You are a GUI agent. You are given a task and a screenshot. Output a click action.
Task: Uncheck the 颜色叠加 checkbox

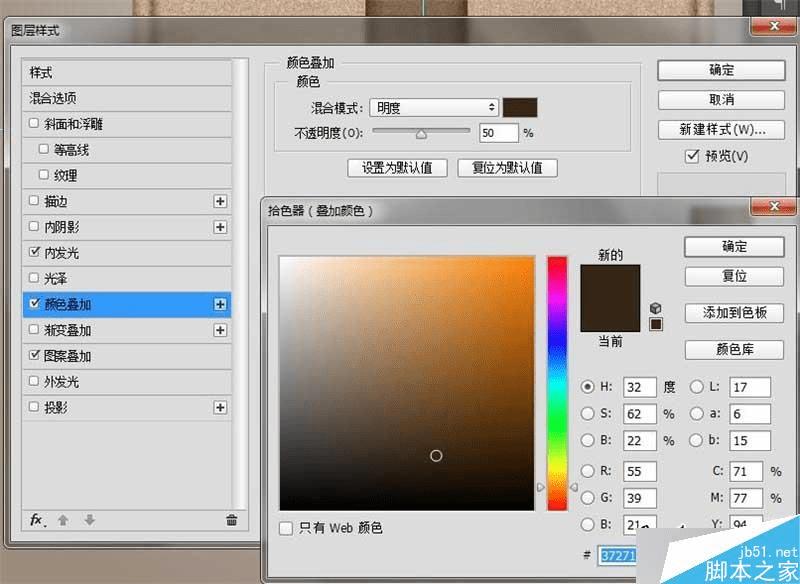point(34,303)
